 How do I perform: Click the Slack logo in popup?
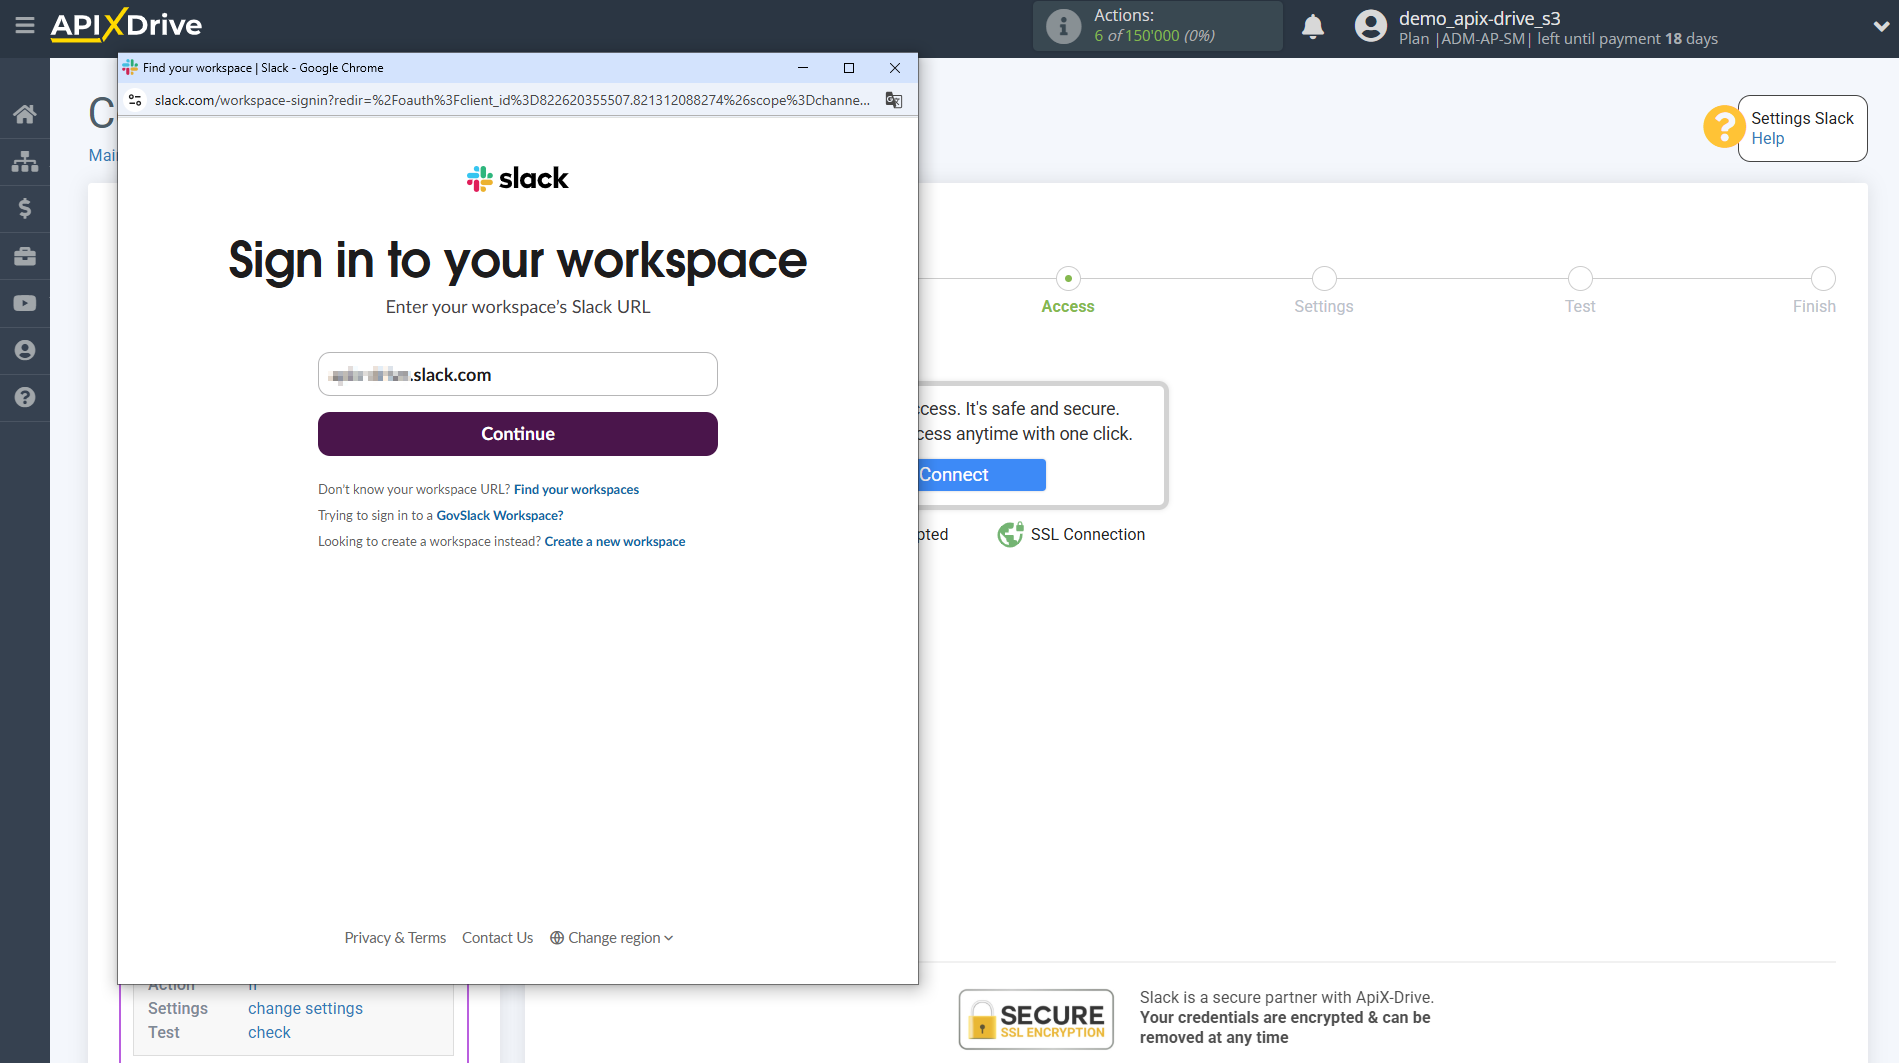pyautogui.click(x=518, y=179)
